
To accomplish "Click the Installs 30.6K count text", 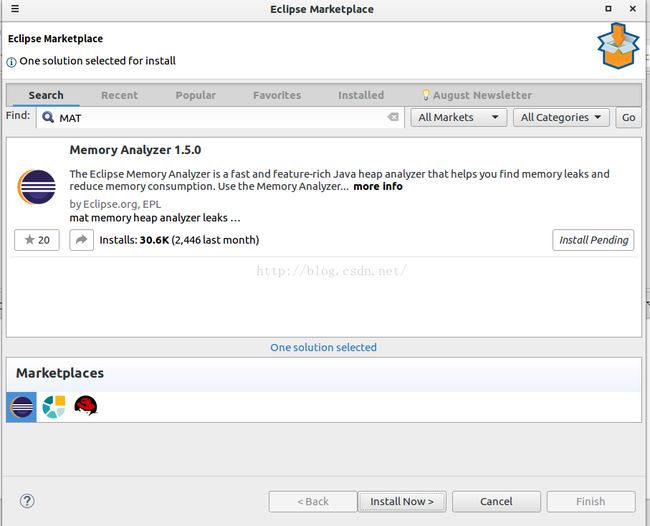I will tap(179, 240).
